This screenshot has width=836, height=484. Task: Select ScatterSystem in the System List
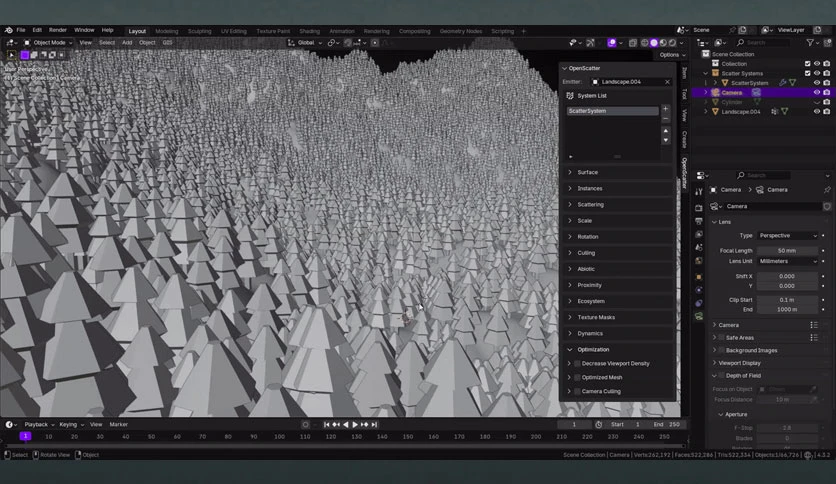[612, 111]
